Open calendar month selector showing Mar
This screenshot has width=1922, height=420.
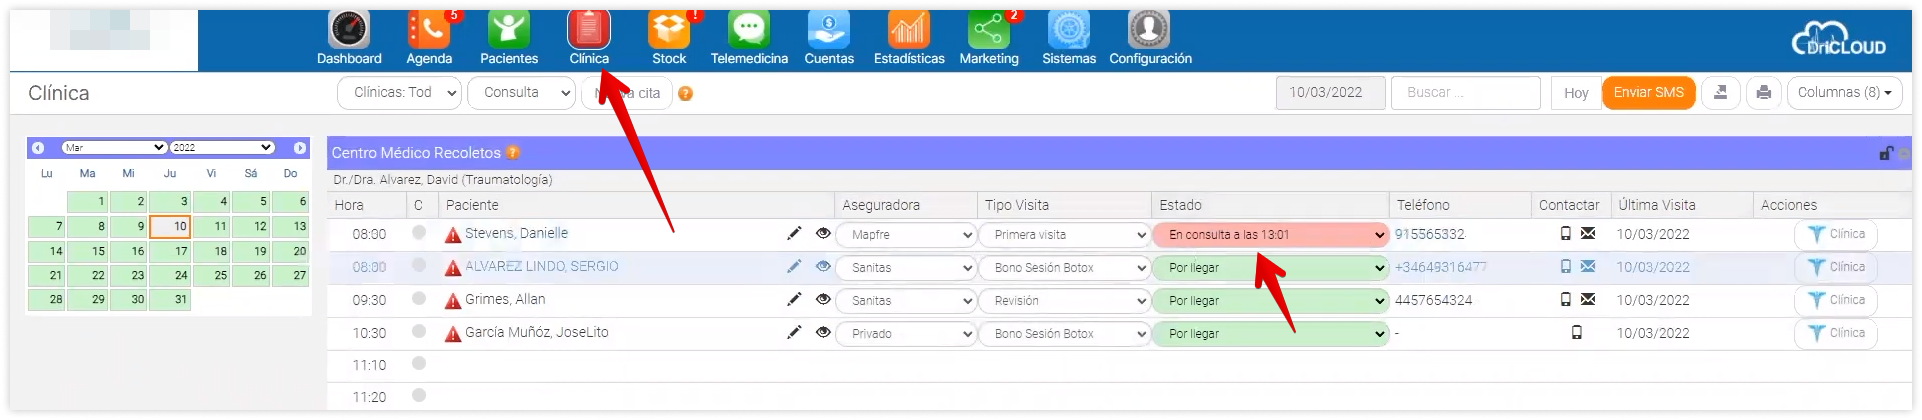coord(113,148)
